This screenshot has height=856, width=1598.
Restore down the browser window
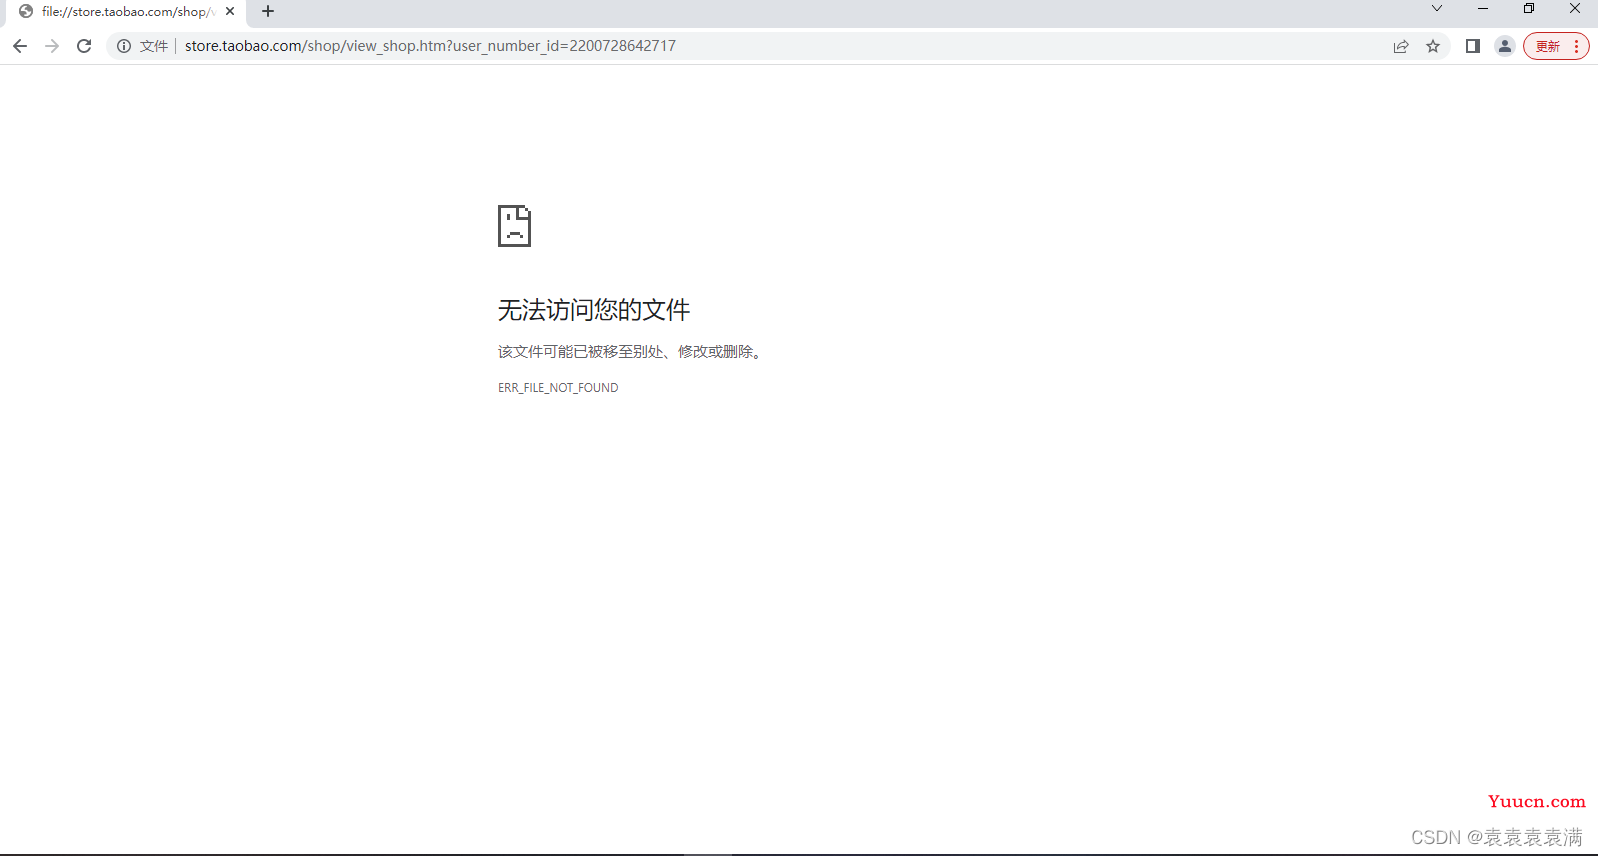click(x=1529, y=9)
